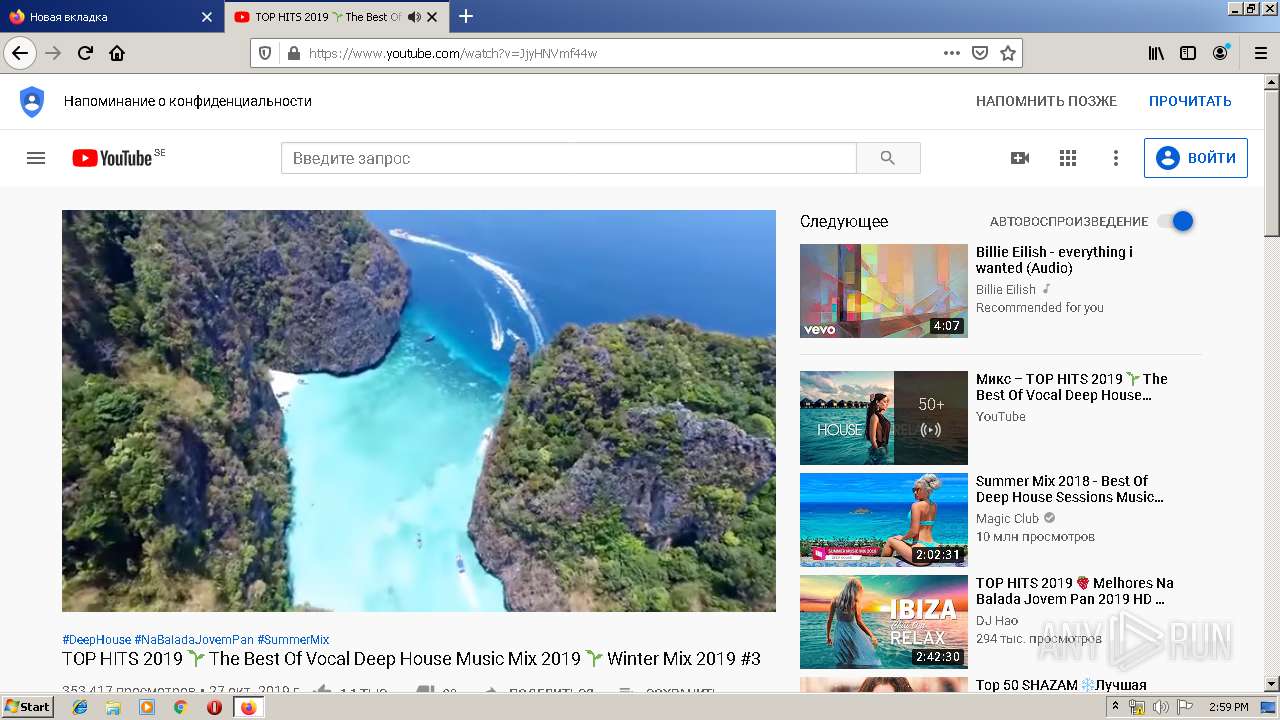Screen dimensions: 1280x720
Task: Click ПРОЧИТАТЬ in the privacy reminder
Action: coord(1190,101)
